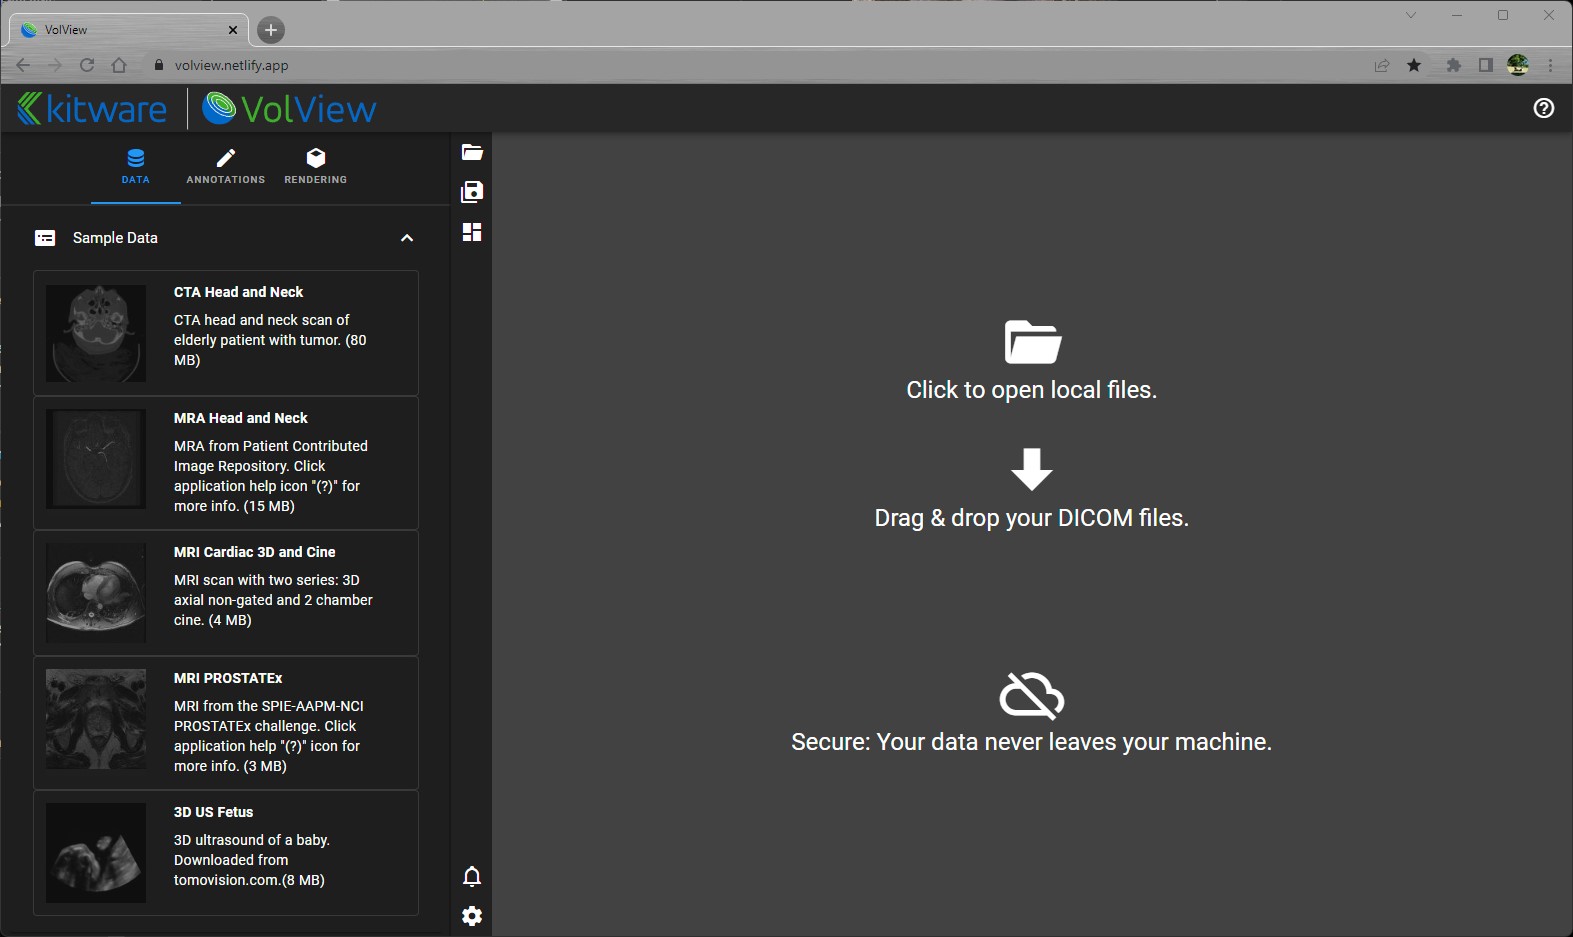Select the VolView browser tab
The height and width of the screenshot is (937, 1573).
(x=128, y=30)
